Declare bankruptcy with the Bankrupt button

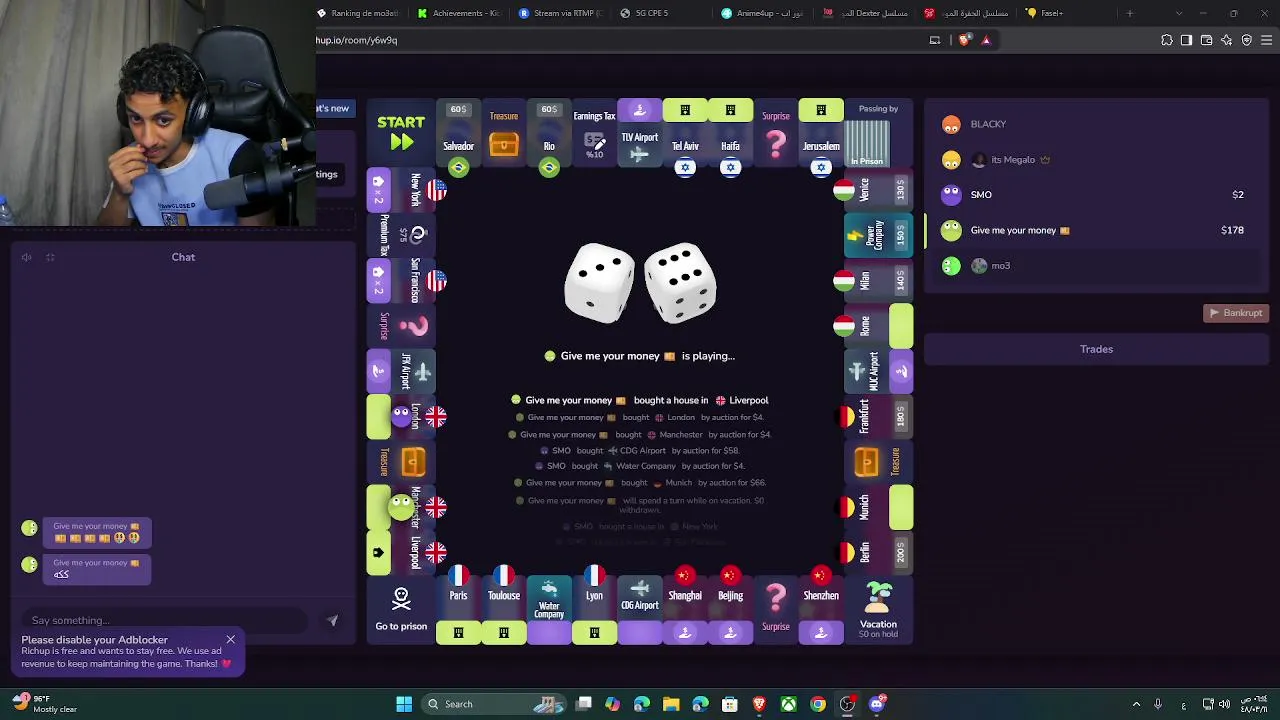click(x=1236, y=313)
